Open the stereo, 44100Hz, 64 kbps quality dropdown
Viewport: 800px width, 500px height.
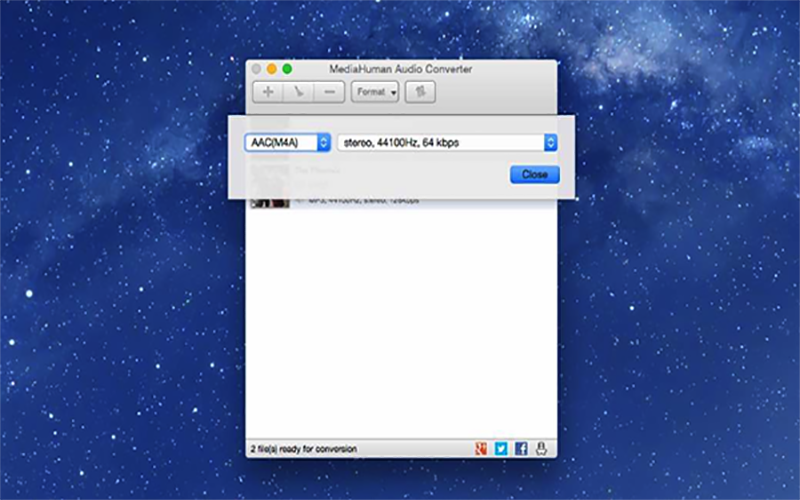click(x=447, y=142)
